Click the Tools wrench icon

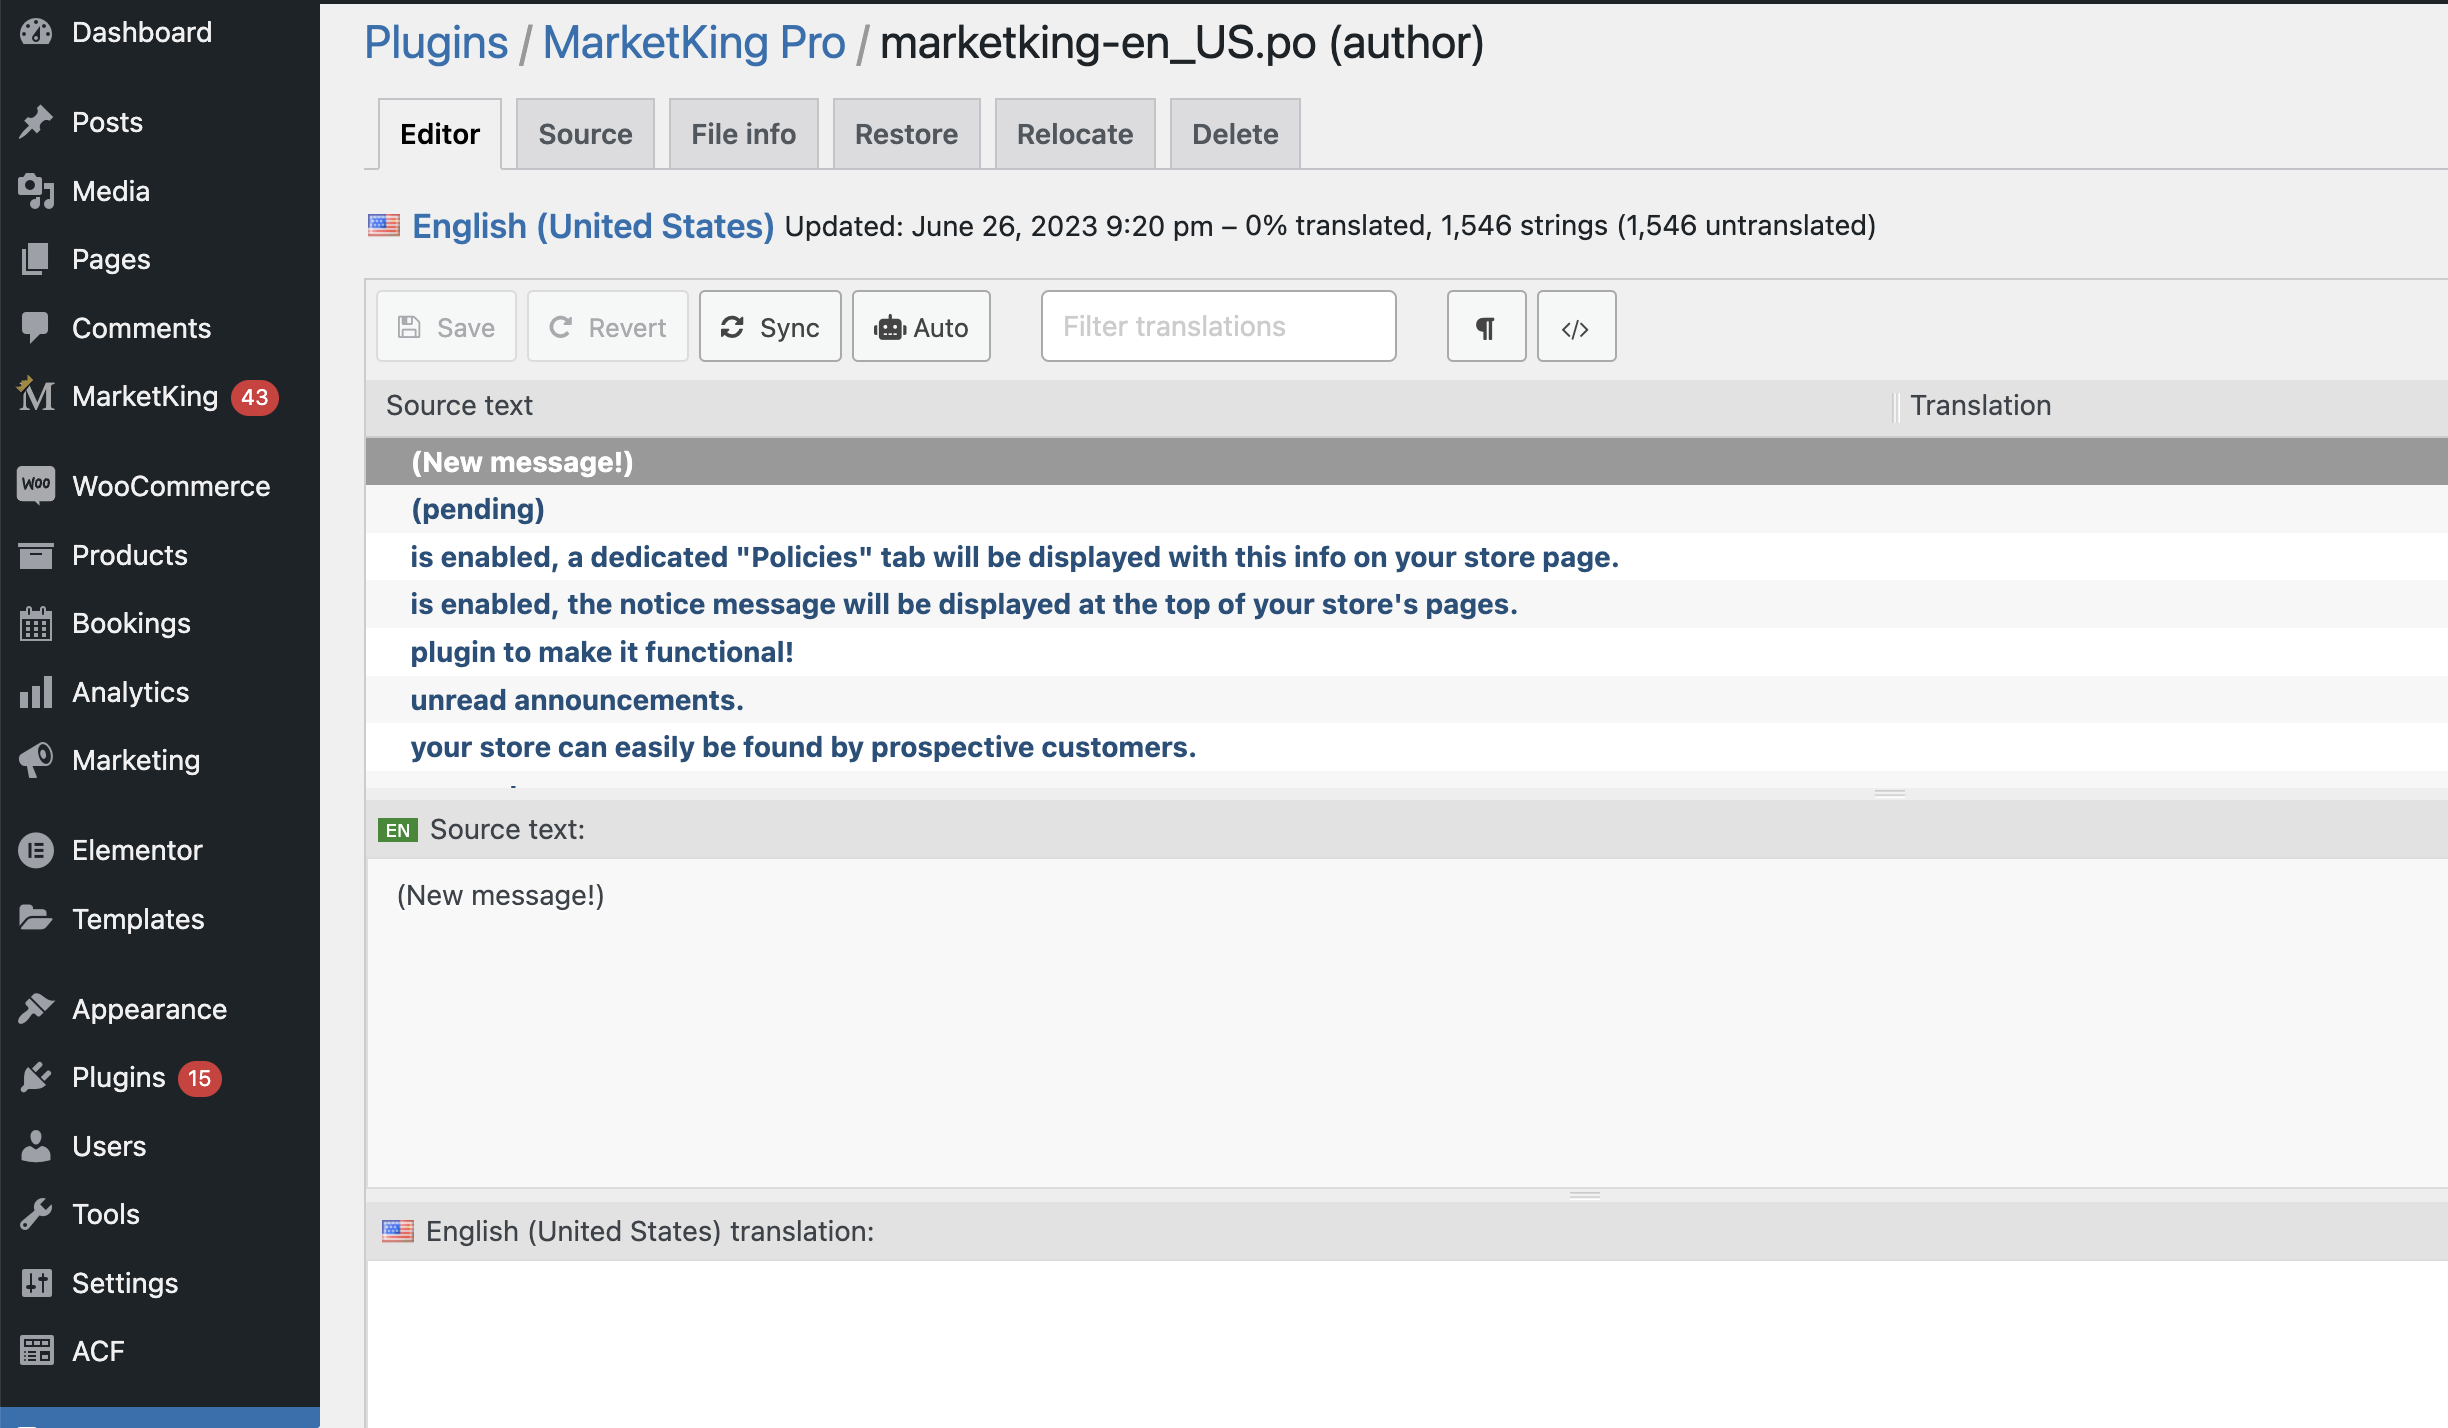[36, 1214]
